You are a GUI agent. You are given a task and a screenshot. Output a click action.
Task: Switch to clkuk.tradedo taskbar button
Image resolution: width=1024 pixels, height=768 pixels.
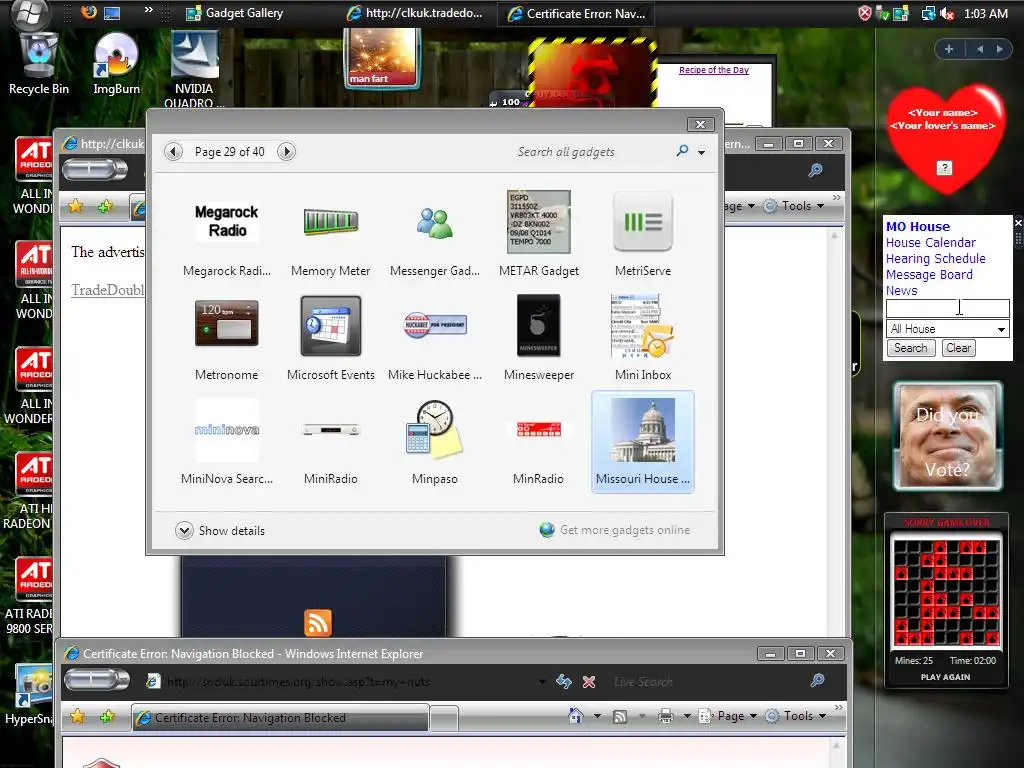(x=415, y=13)
